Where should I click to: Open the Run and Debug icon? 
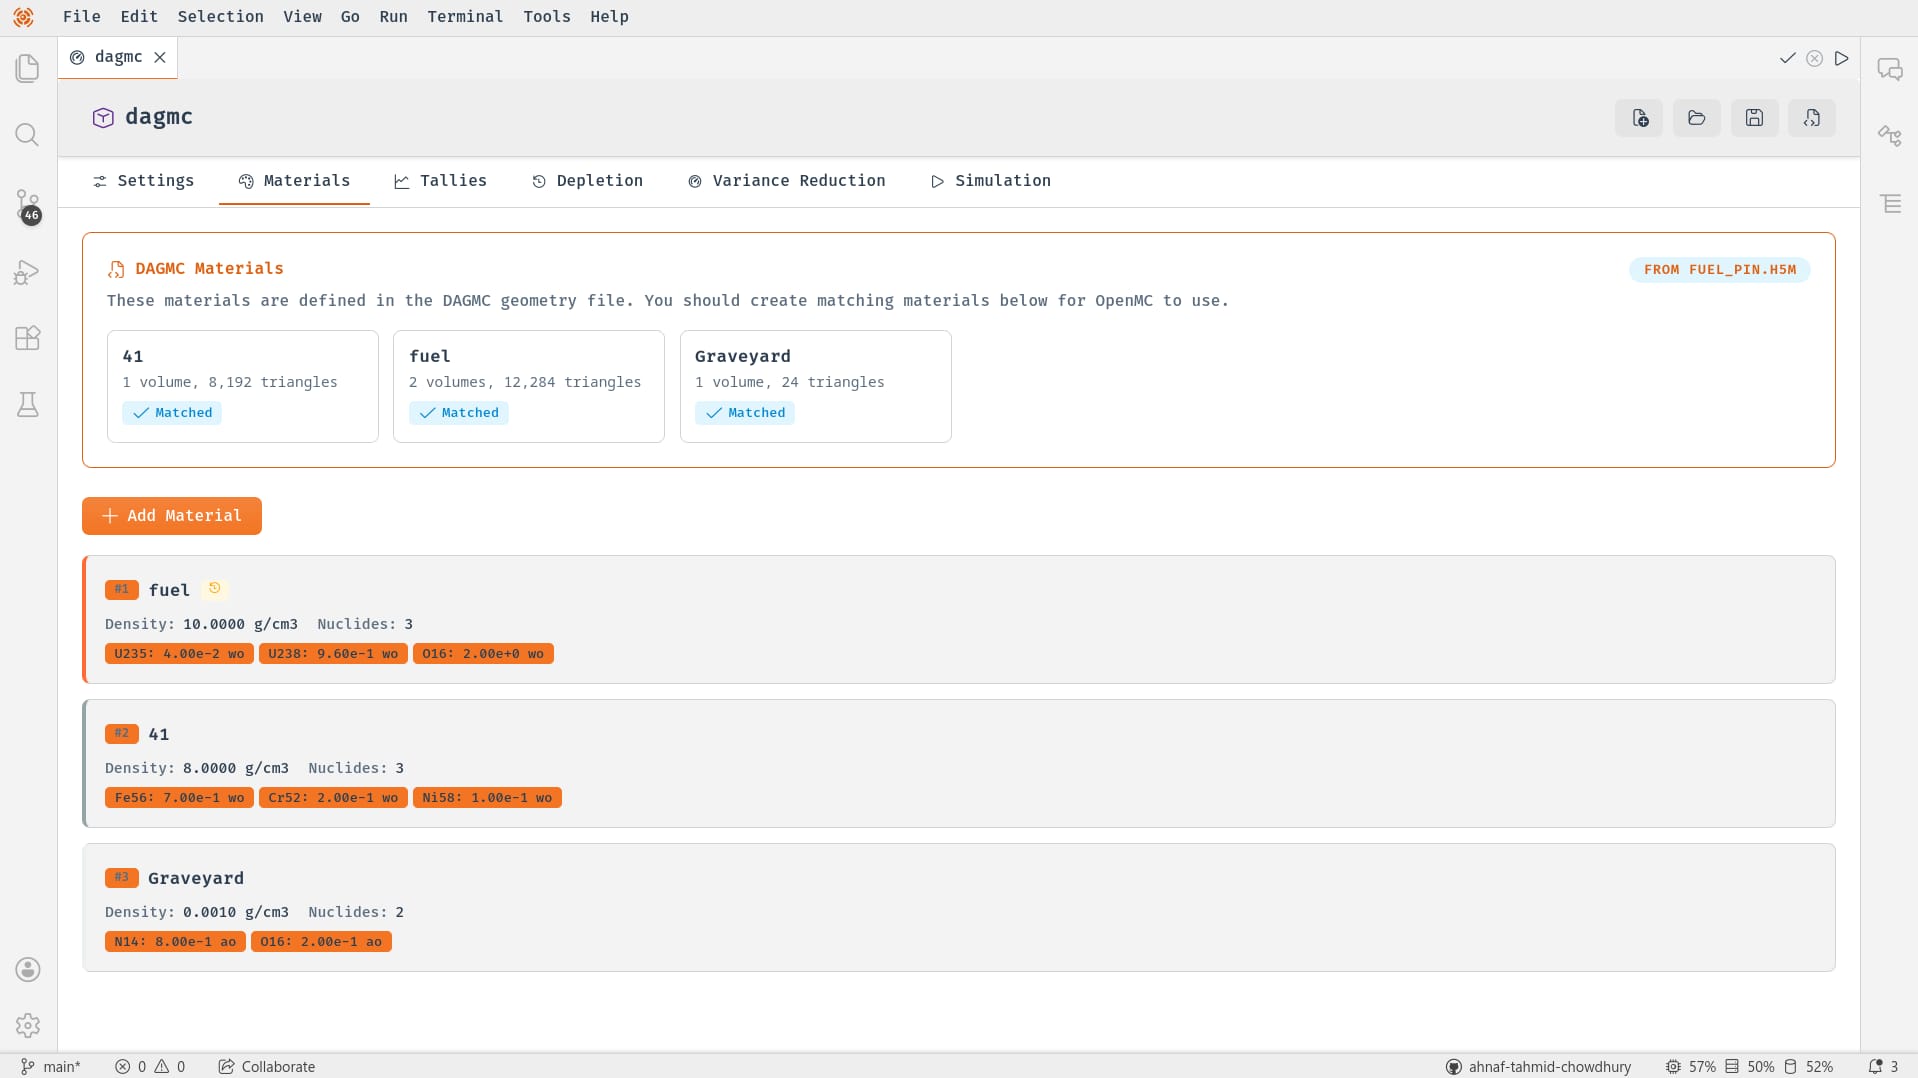[x=28, y=273]
